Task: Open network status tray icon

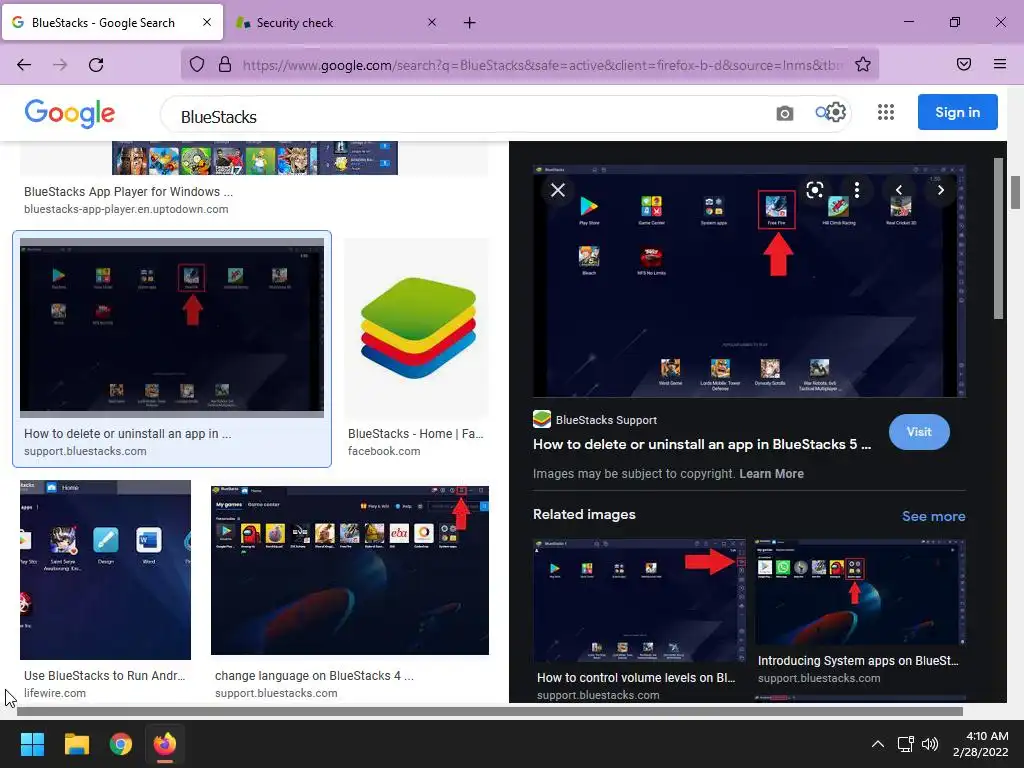Action: point(905,744)
